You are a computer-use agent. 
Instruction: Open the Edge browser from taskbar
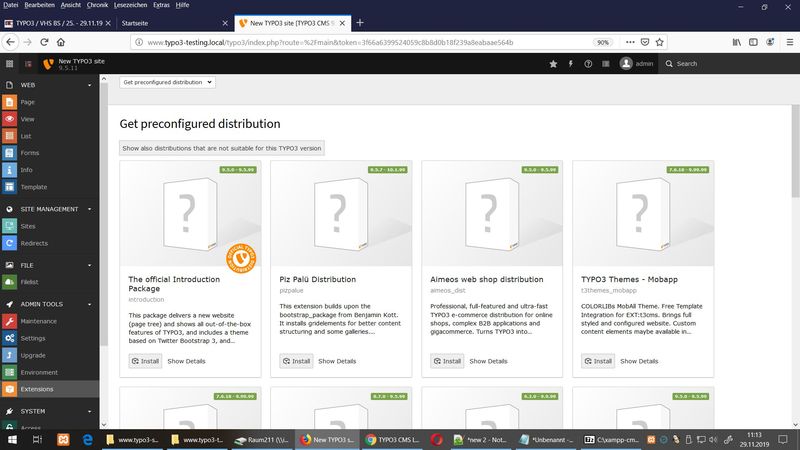pos(87,439)
